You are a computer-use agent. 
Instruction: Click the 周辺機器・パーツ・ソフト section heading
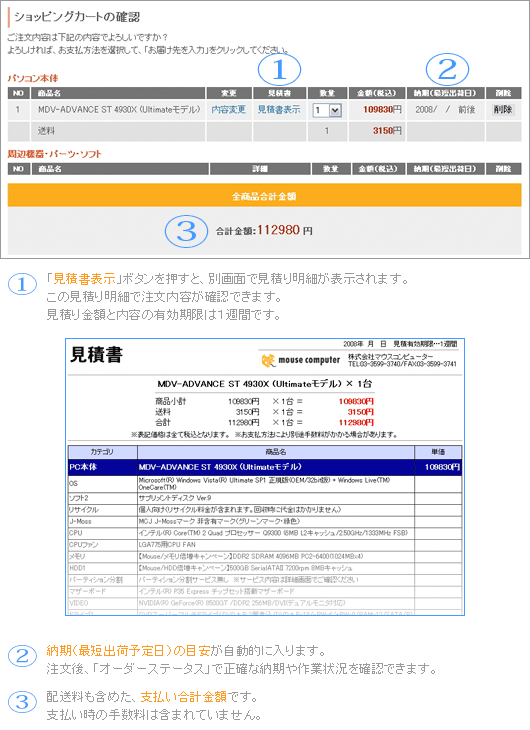point(54,154)
